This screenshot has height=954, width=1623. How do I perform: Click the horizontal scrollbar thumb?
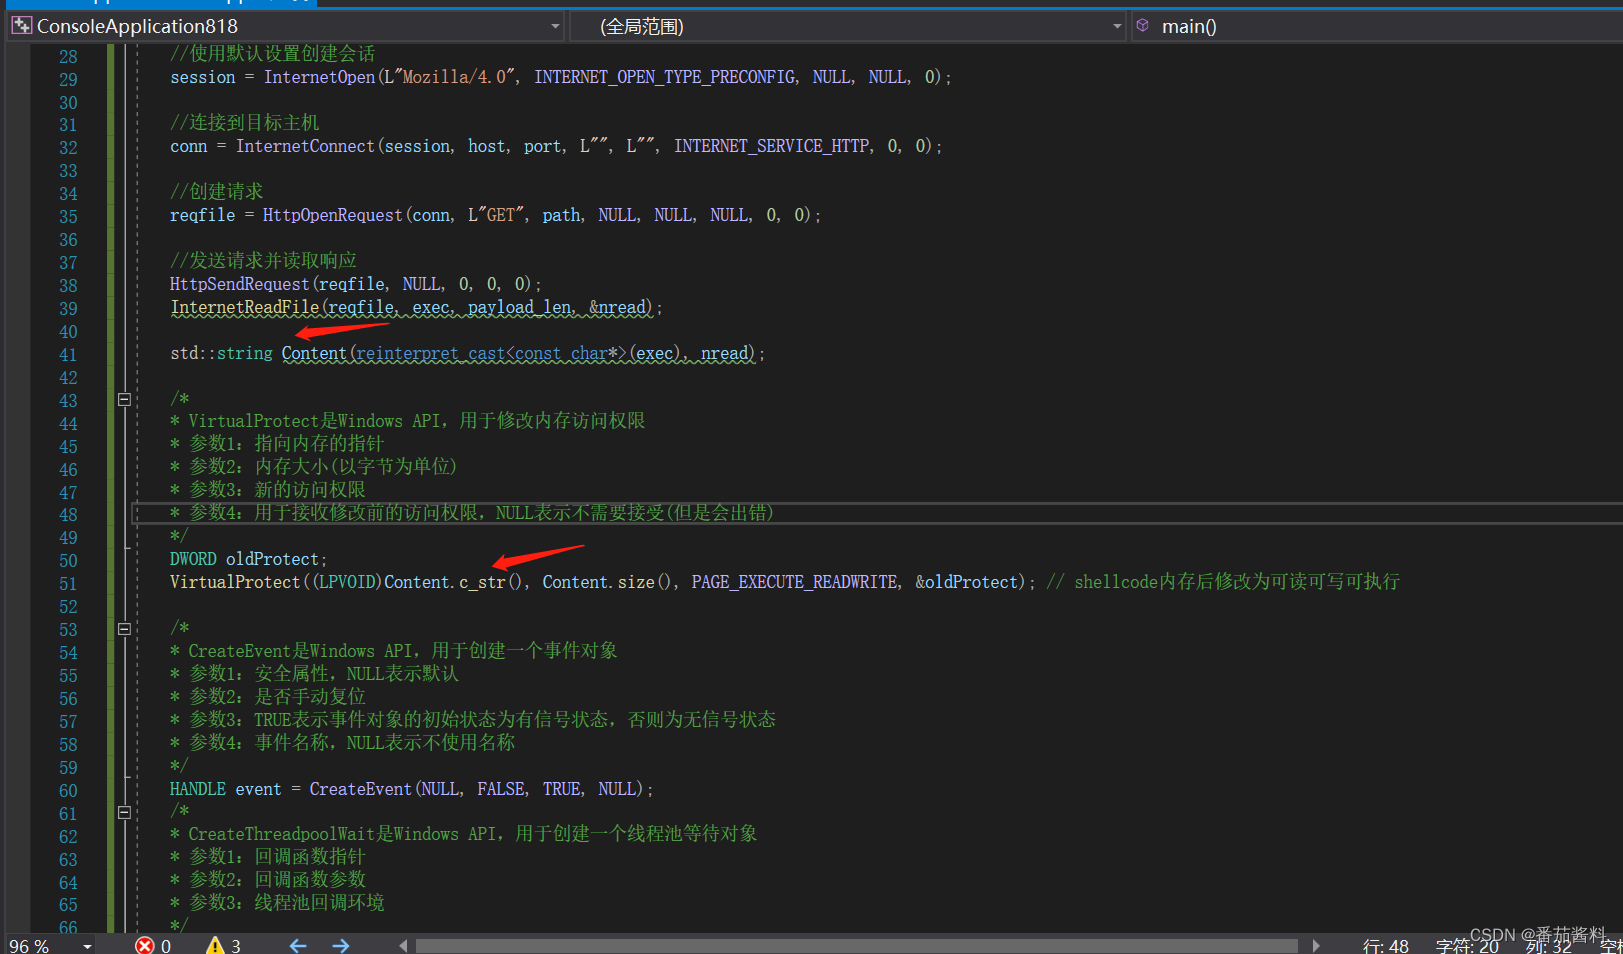(857, 946)
